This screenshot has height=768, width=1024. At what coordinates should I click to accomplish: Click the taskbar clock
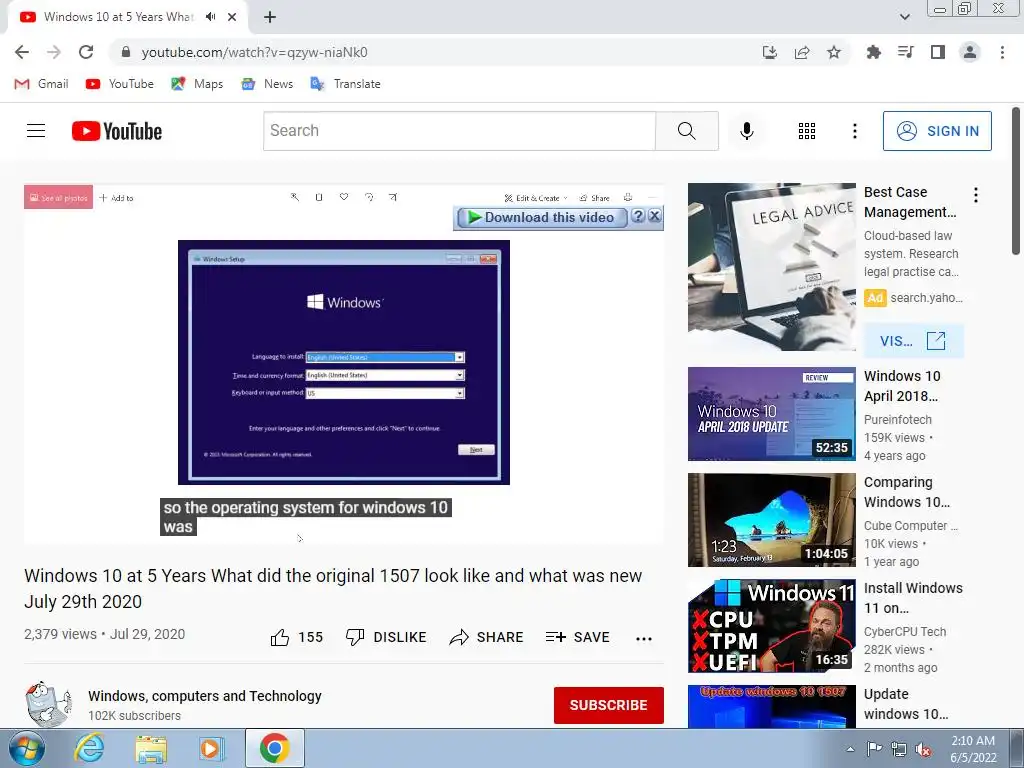[x=973, y=749]
